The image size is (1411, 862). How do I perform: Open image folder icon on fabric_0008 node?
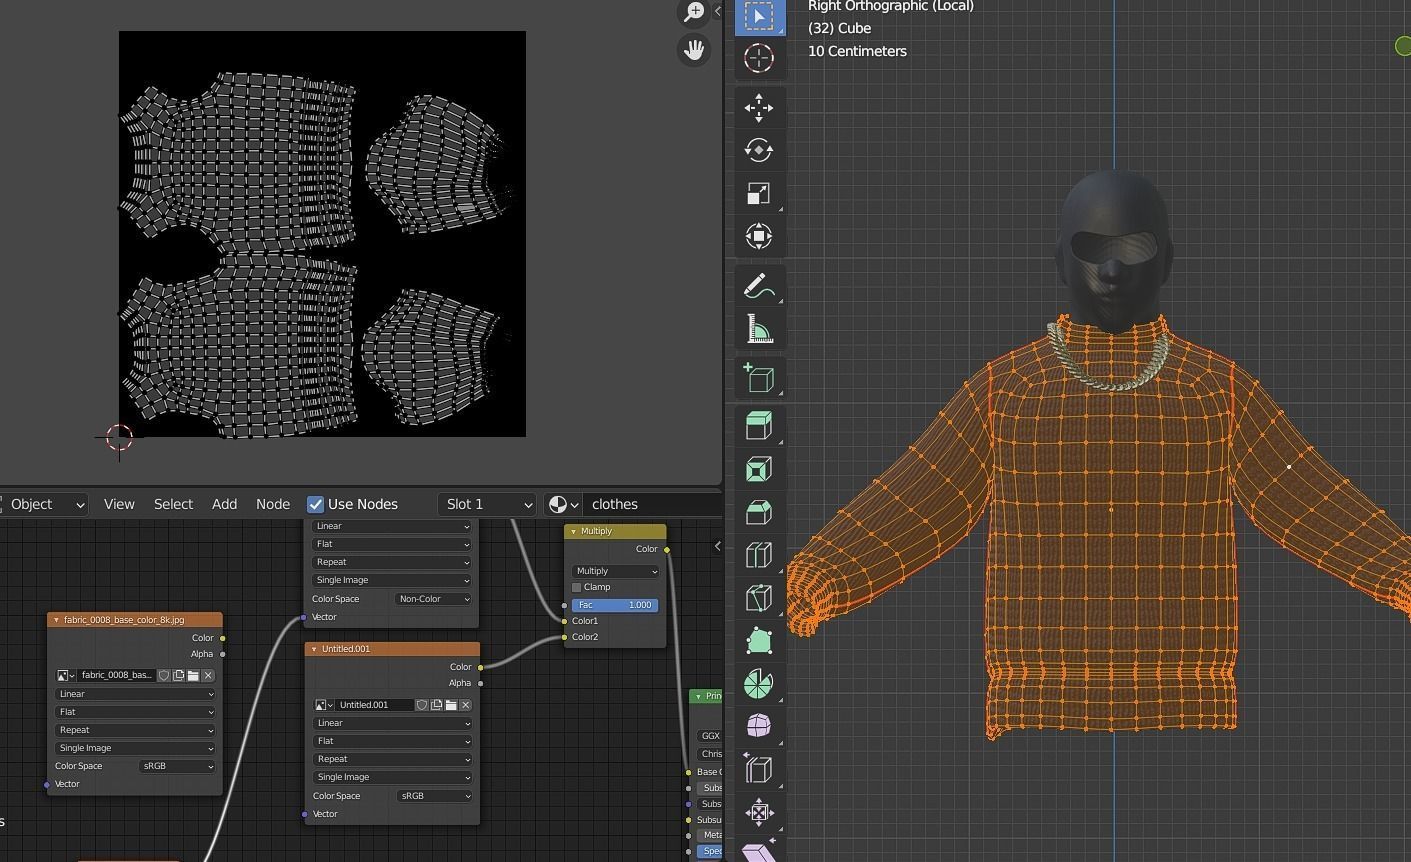point(193,676)
